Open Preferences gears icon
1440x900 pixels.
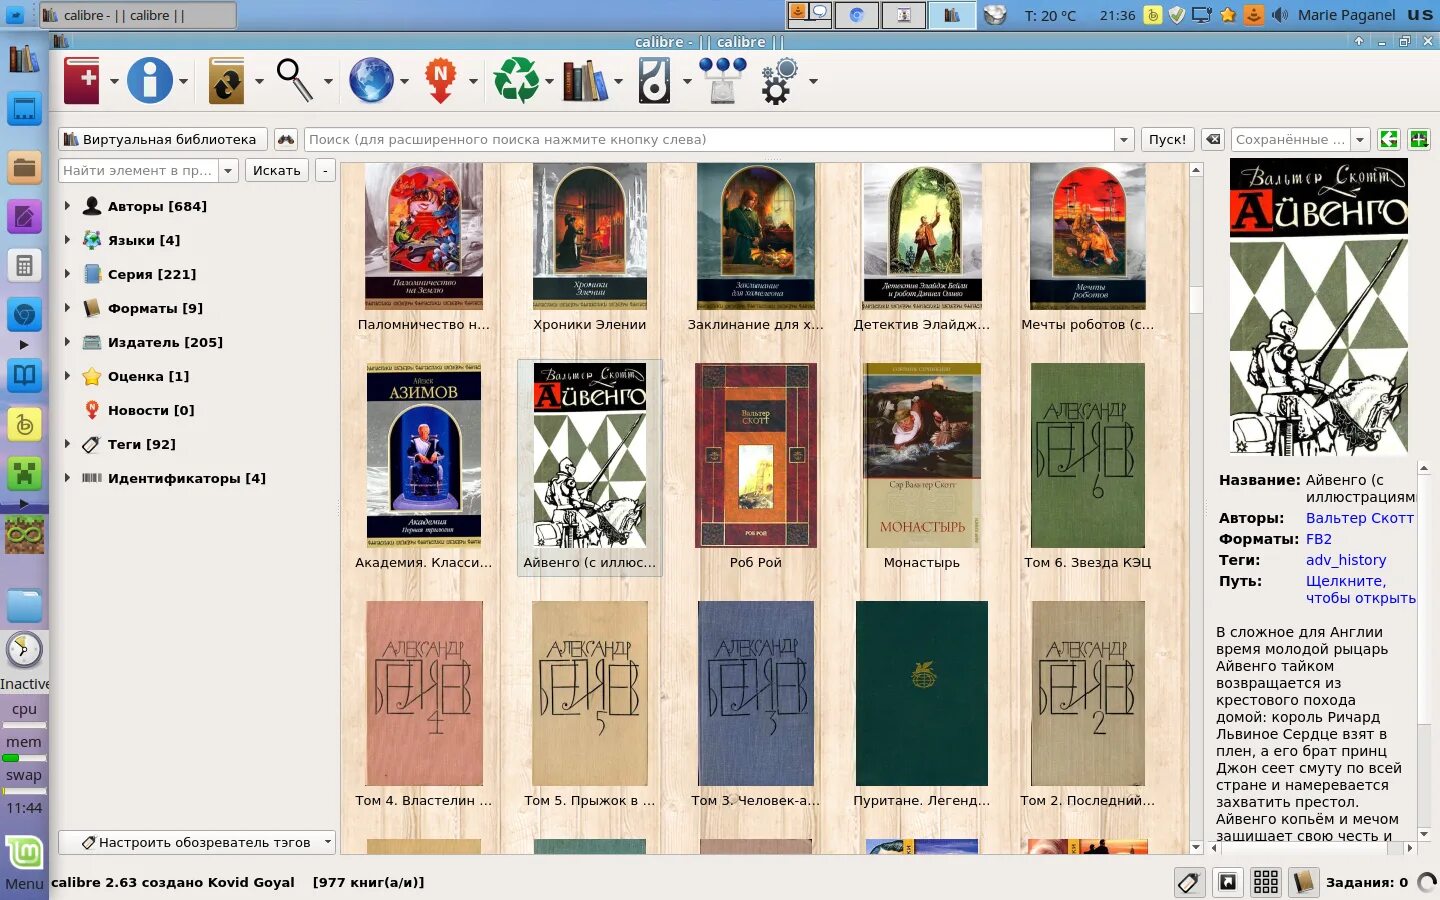(780, 81)
